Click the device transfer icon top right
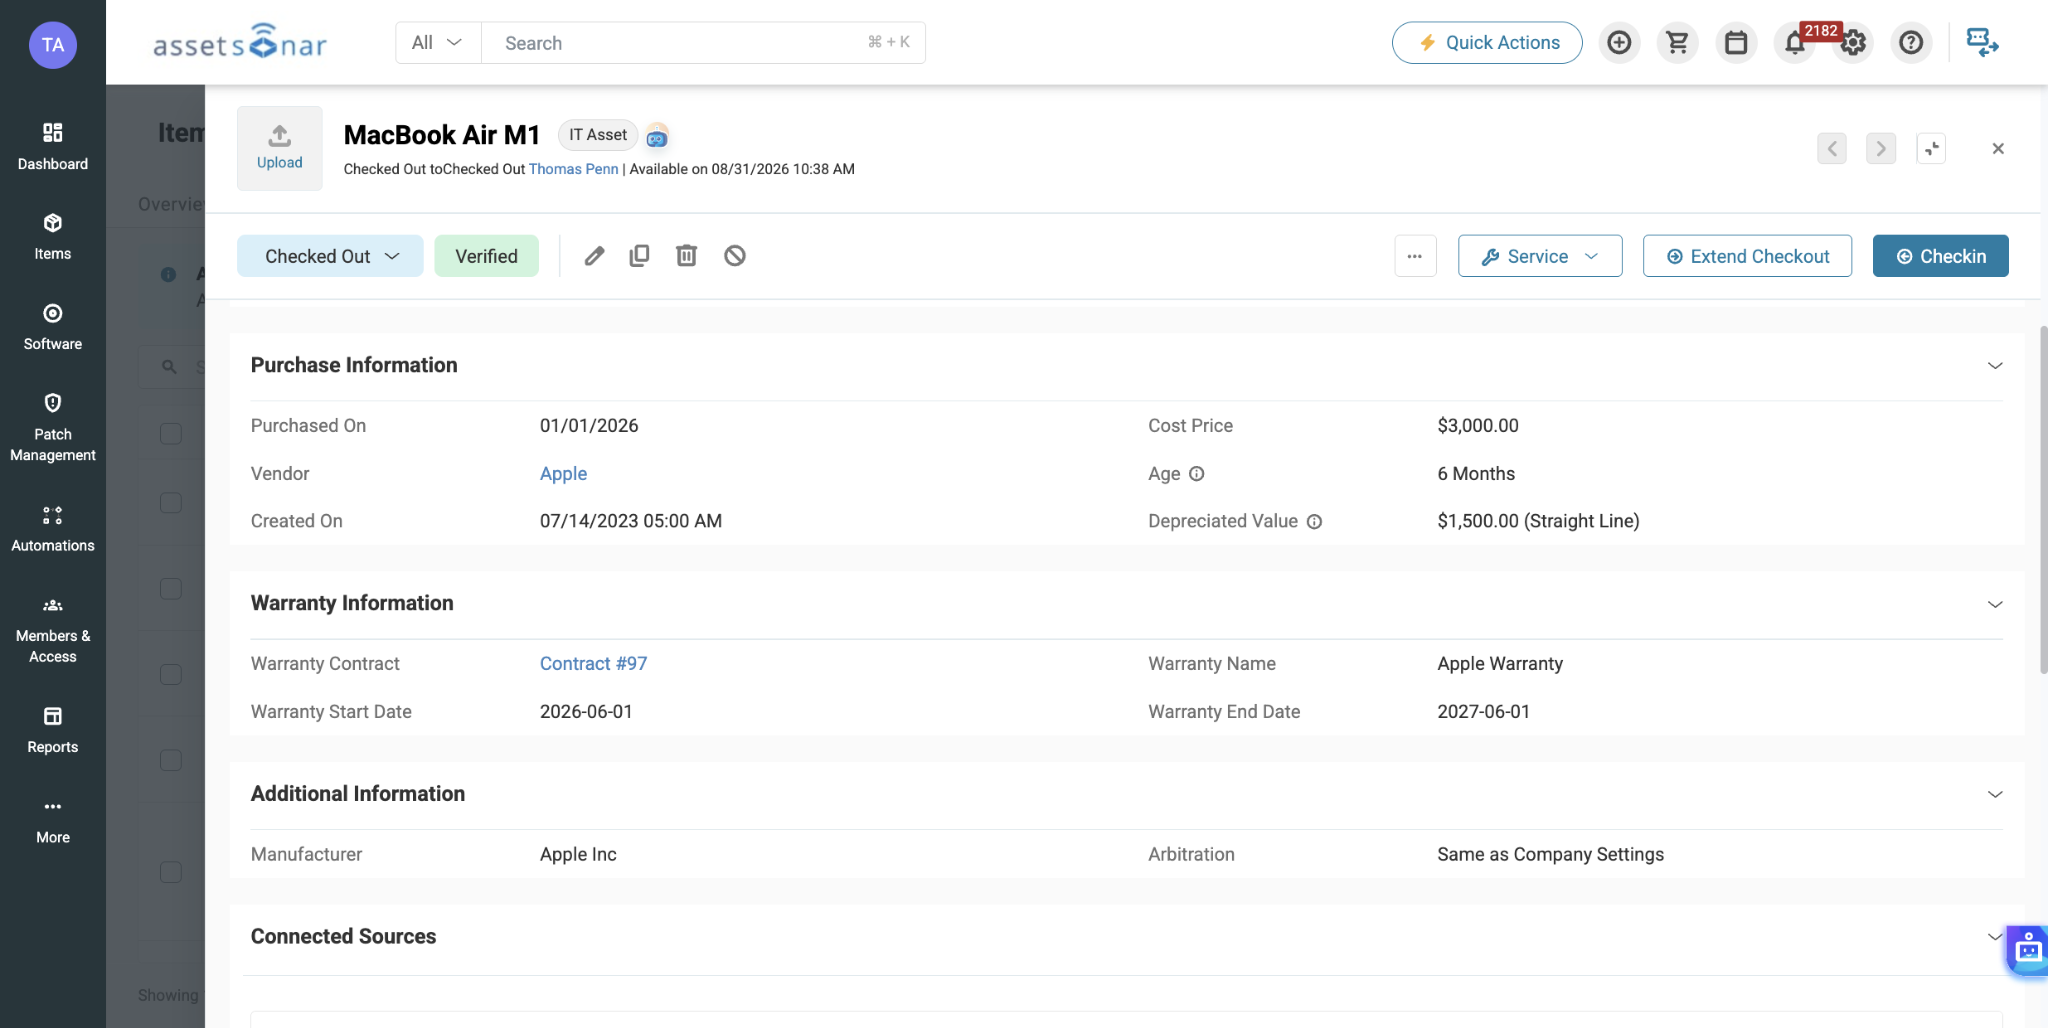This screenshot has width=2048, height=1028. (x=1982, y=42)
